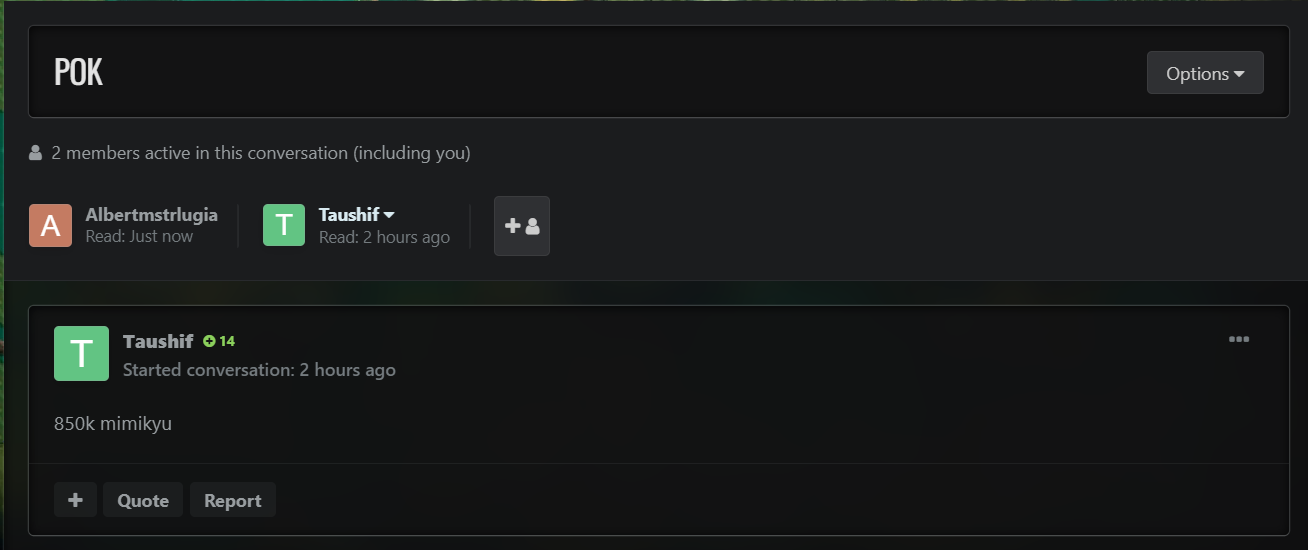Click the invite member plus-person icon
Screen dimensions: 1308x550
(x=522, y=226)
